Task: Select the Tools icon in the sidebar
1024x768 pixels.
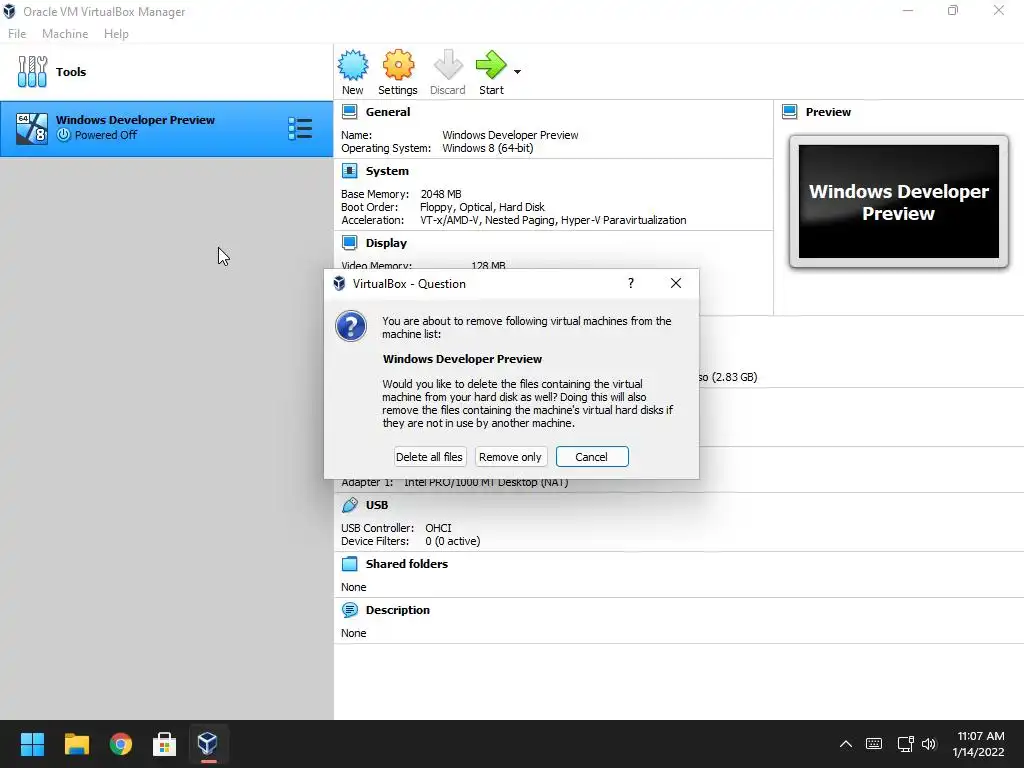Action: [x=32, y=72]
